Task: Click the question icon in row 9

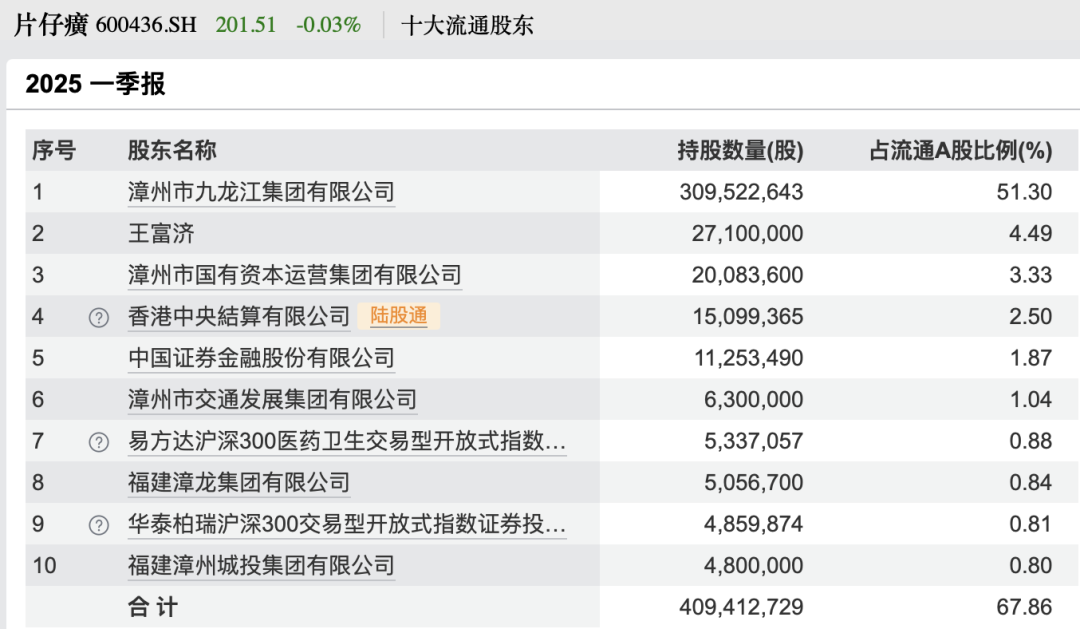Action: click(98, 525)
